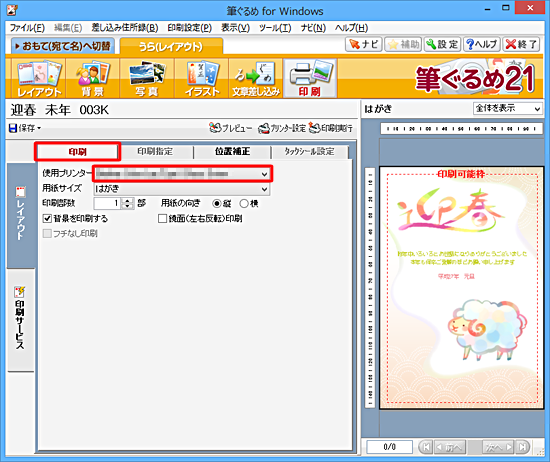Enable 鏡面(左右反転)印刷 checkbox

(x=162, y=219)
